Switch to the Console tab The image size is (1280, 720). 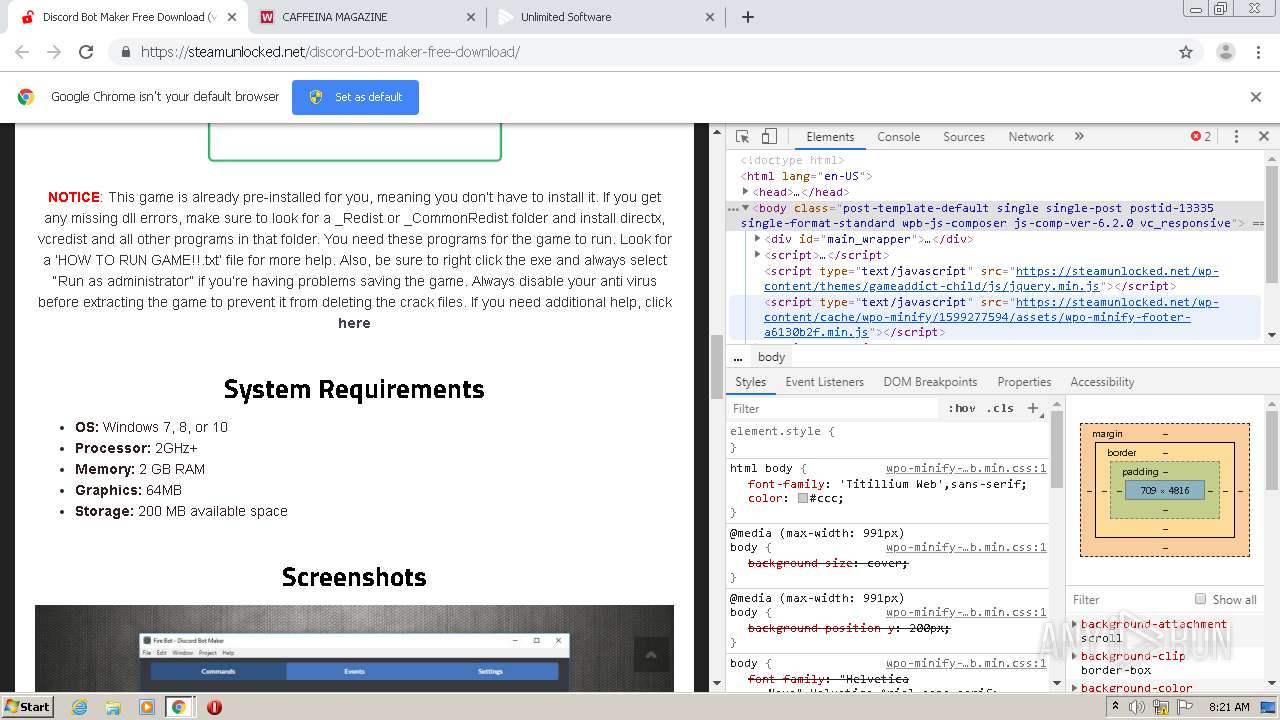point(898,137)
